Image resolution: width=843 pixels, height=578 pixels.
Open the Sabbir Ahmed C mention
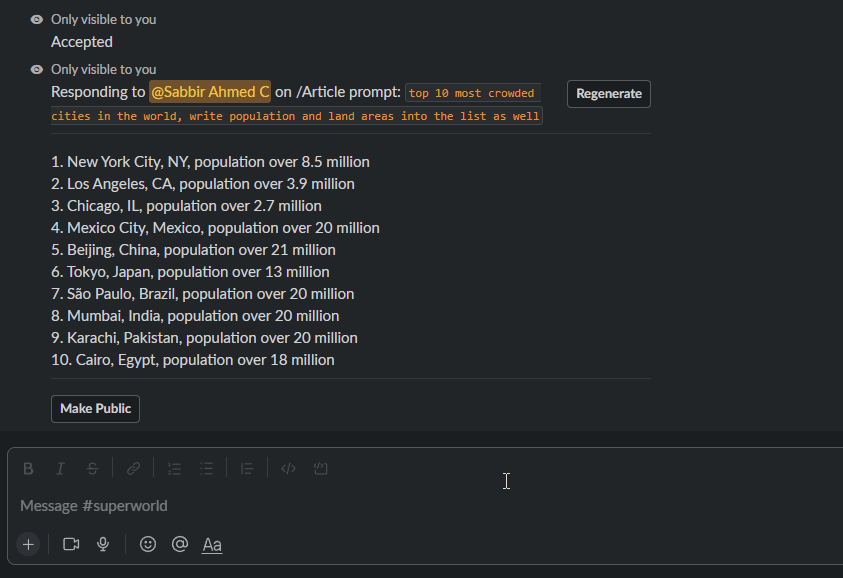pyautogui.click(x=209, y=91)
